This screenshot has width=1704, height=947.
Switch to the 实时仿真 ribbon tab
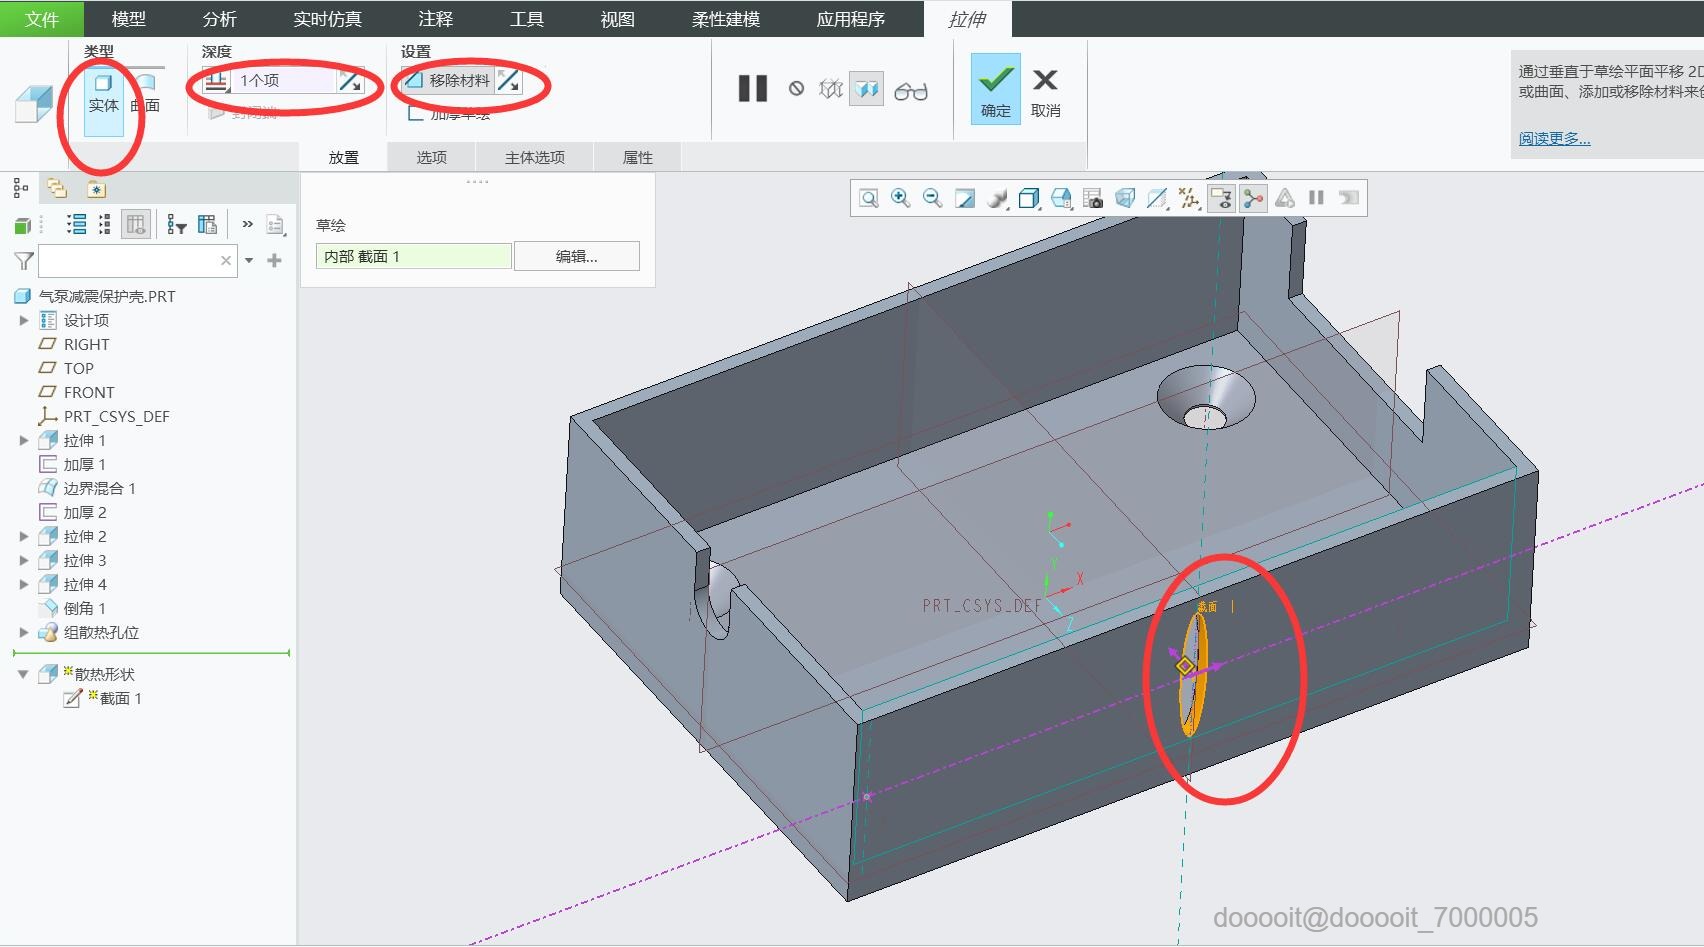coord(328,19)
